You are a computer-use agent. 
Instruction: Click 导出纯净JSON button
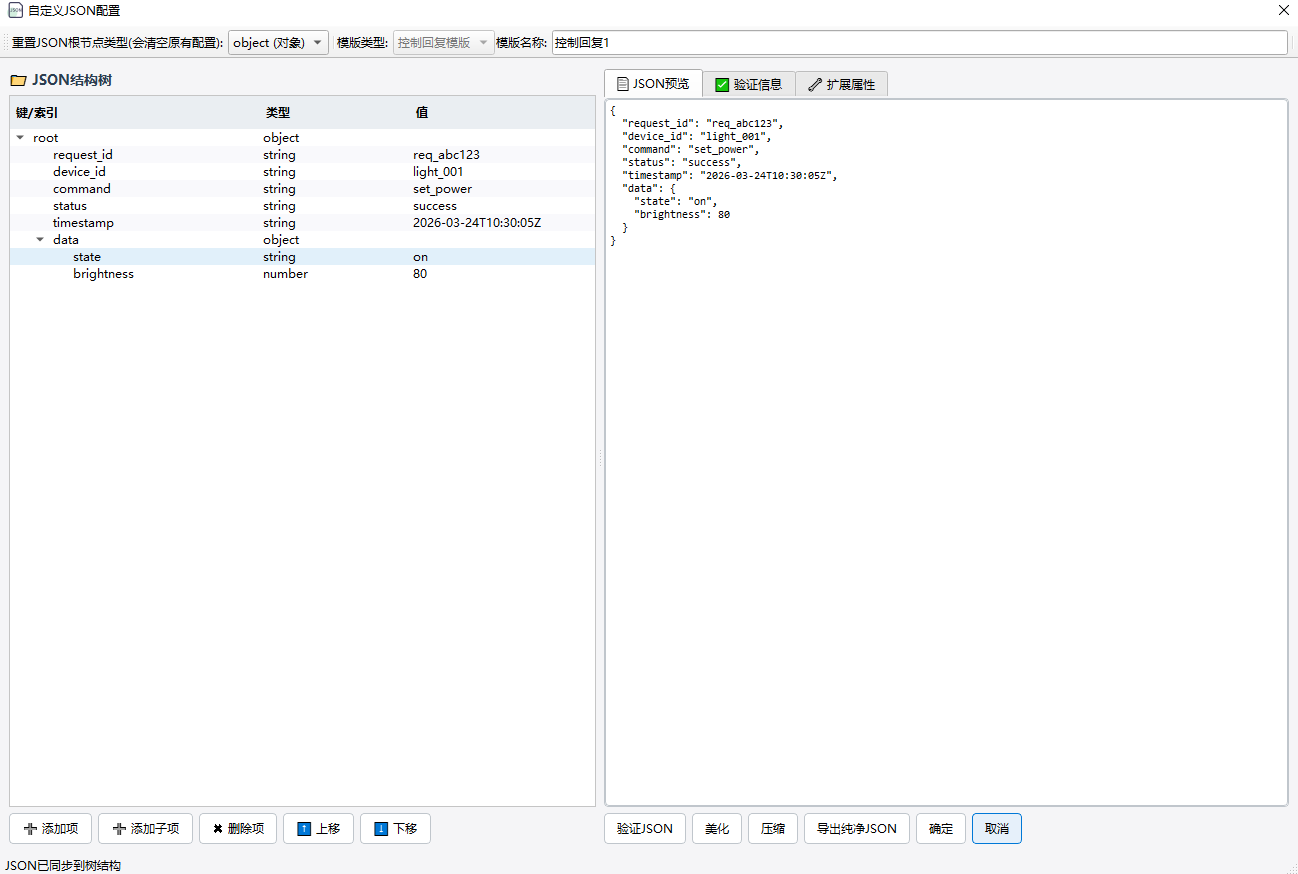tap(856, 829)
